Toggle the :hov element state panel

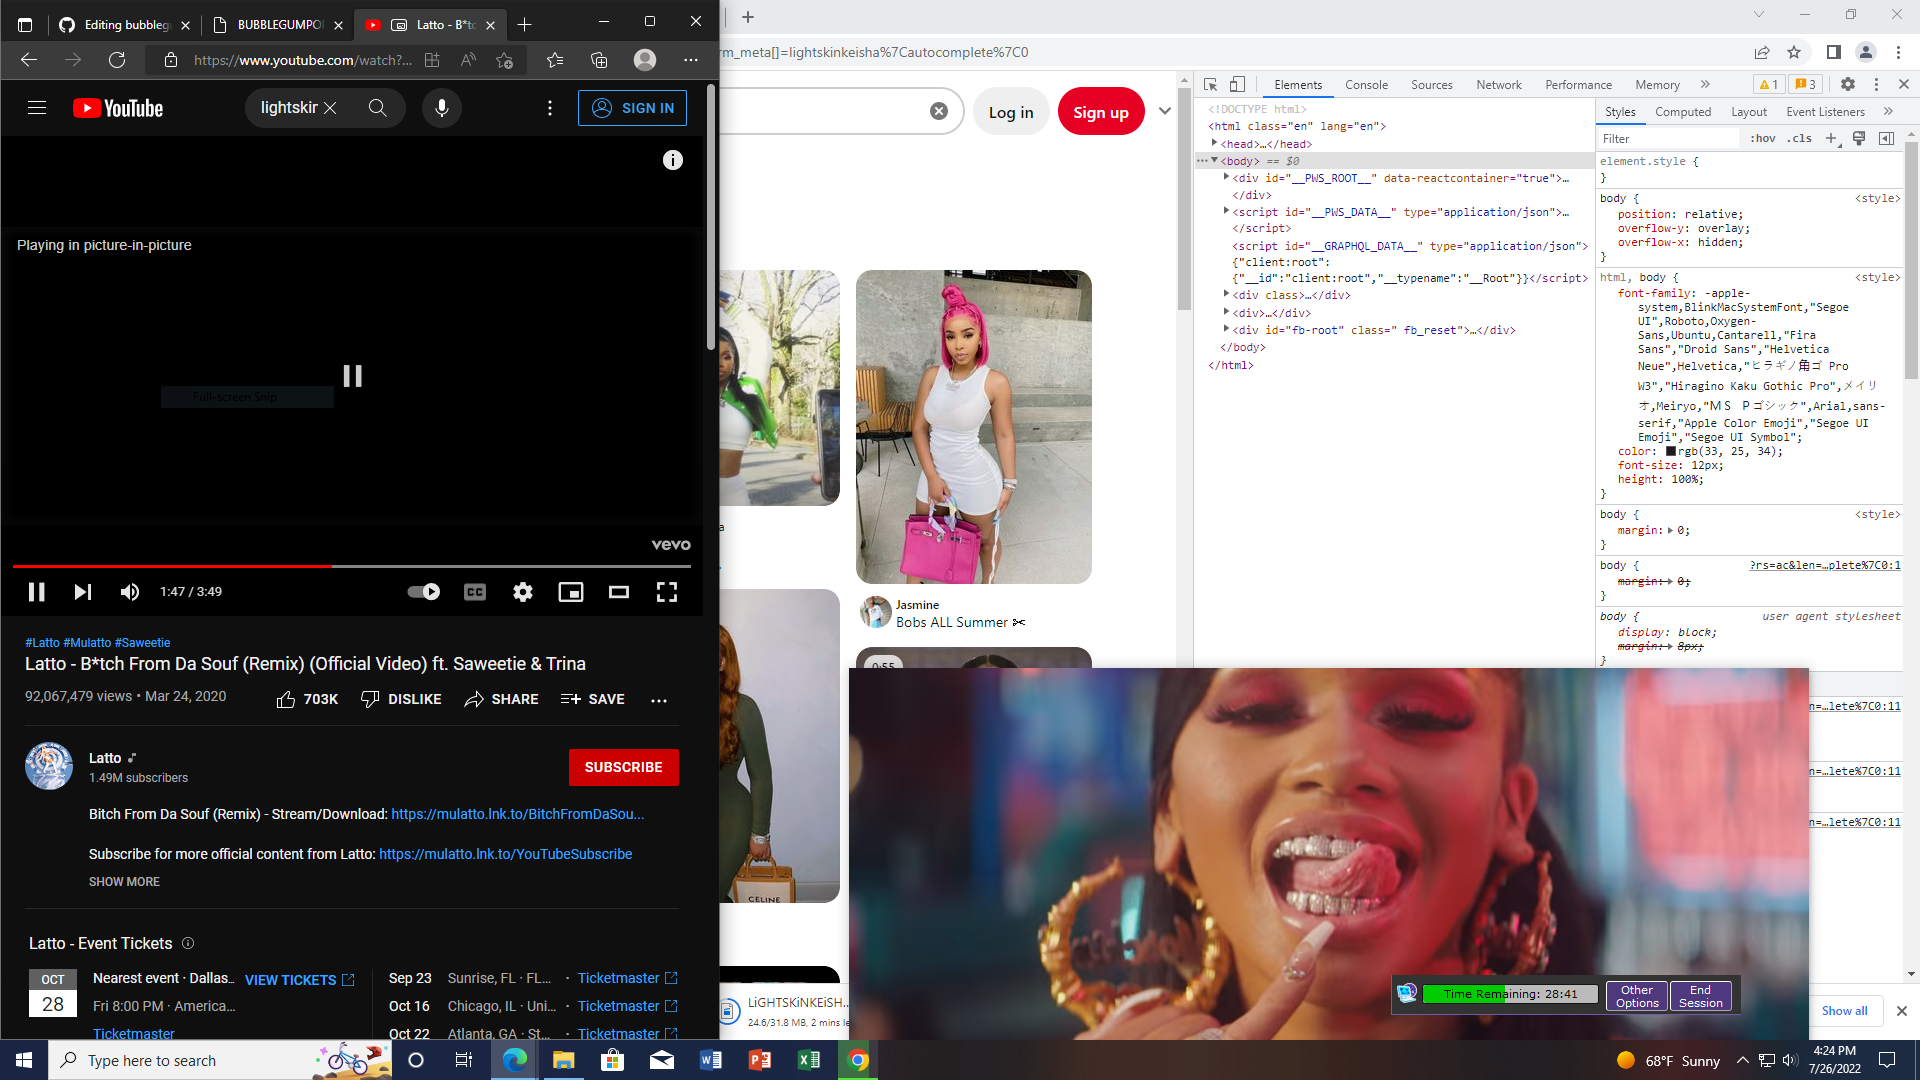coord(1762,139)
